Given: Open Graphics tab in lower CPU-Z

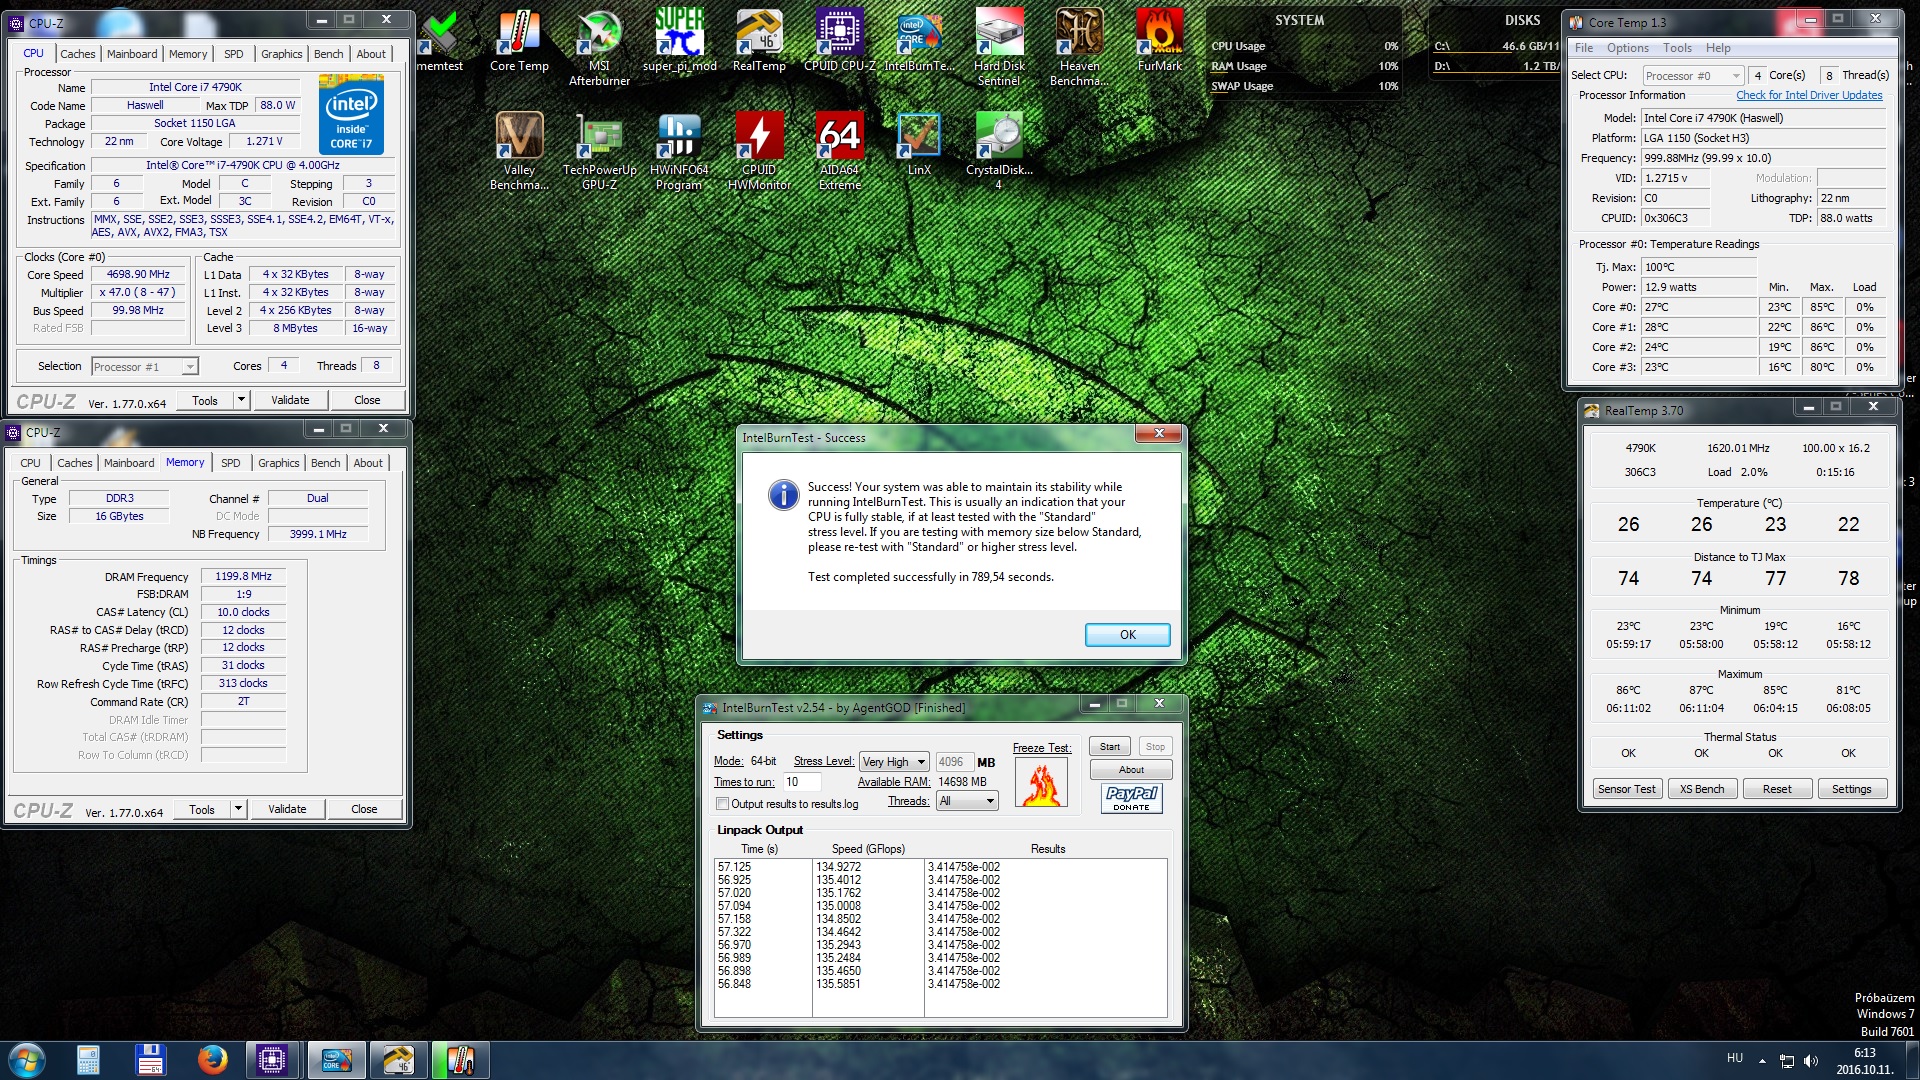Looking at the screenshot, I should [x=278, y=463].
